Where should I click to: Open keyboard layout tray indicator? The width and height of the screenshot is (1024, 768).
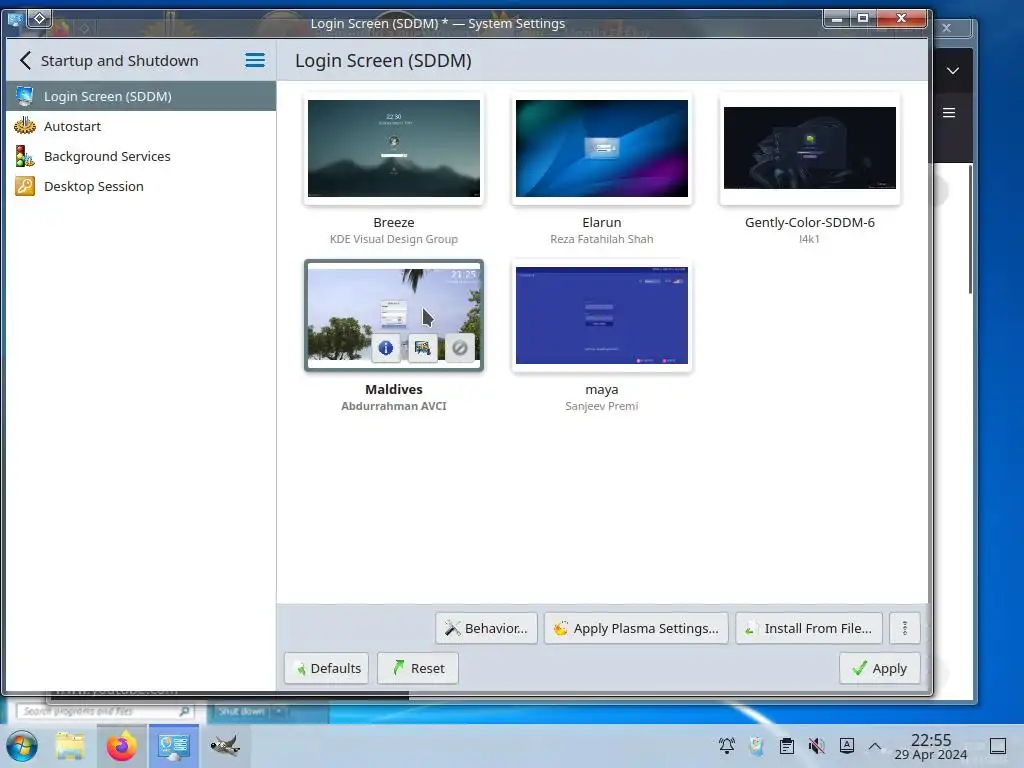tap(847, 745)
